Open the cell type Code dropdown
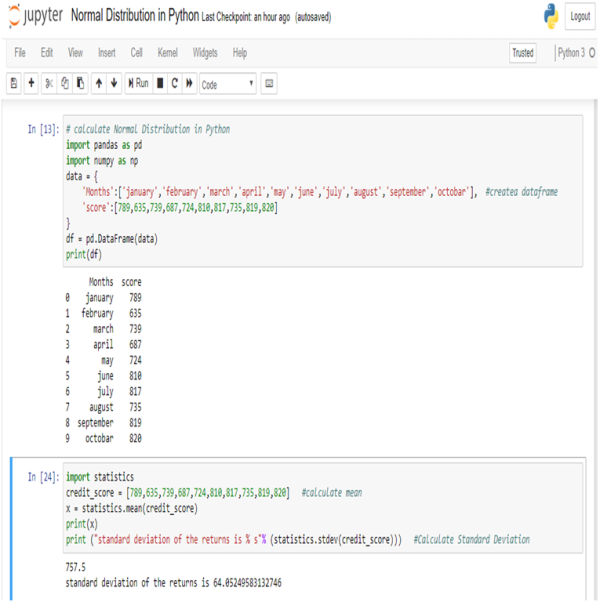 pyautogui.click(x=227, y=85)
